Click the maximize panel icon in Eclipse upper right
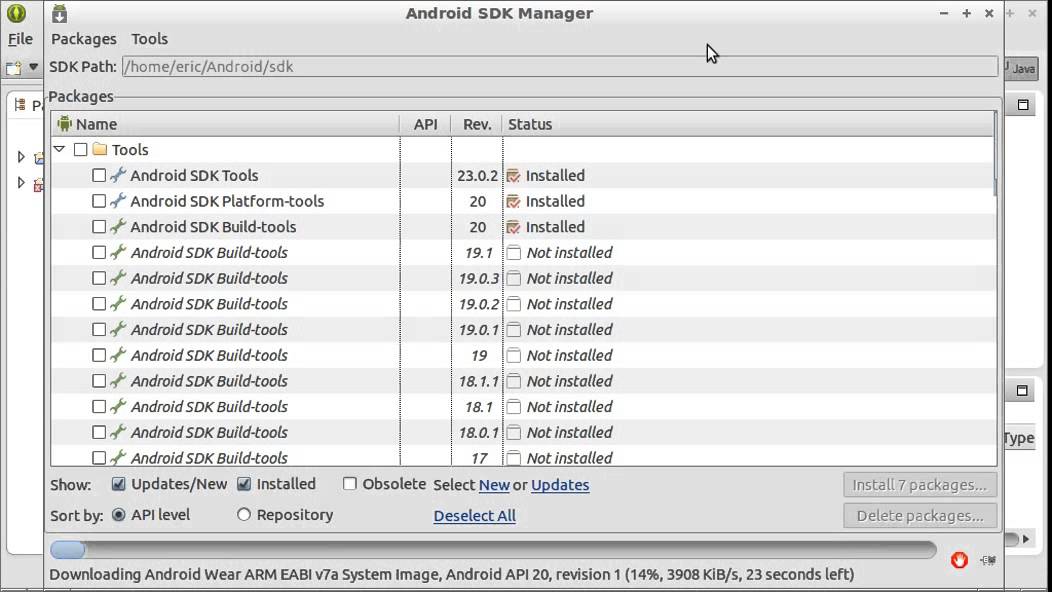 pos(1022,105)
